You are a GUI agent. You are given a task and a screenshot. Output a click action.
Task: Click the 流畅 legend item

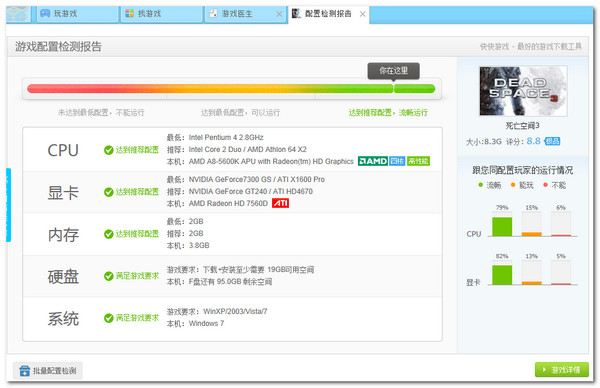click(x=489, y=185)
